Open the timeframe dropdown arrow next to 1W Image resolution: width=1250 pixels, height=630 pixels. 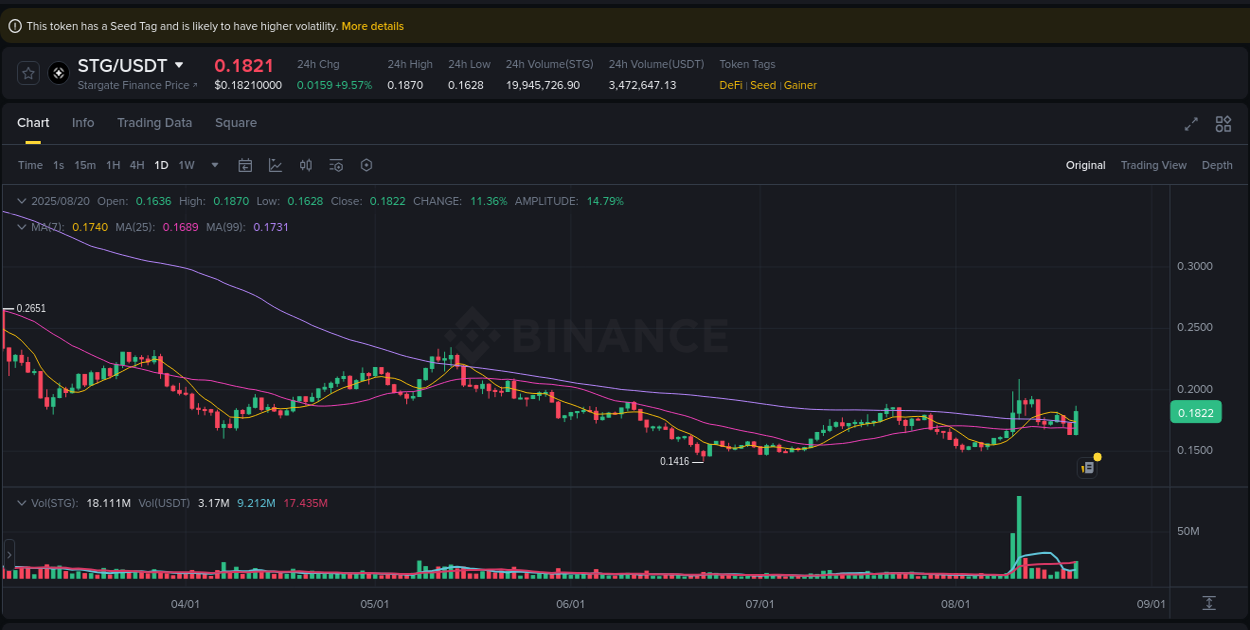point(213,165)
